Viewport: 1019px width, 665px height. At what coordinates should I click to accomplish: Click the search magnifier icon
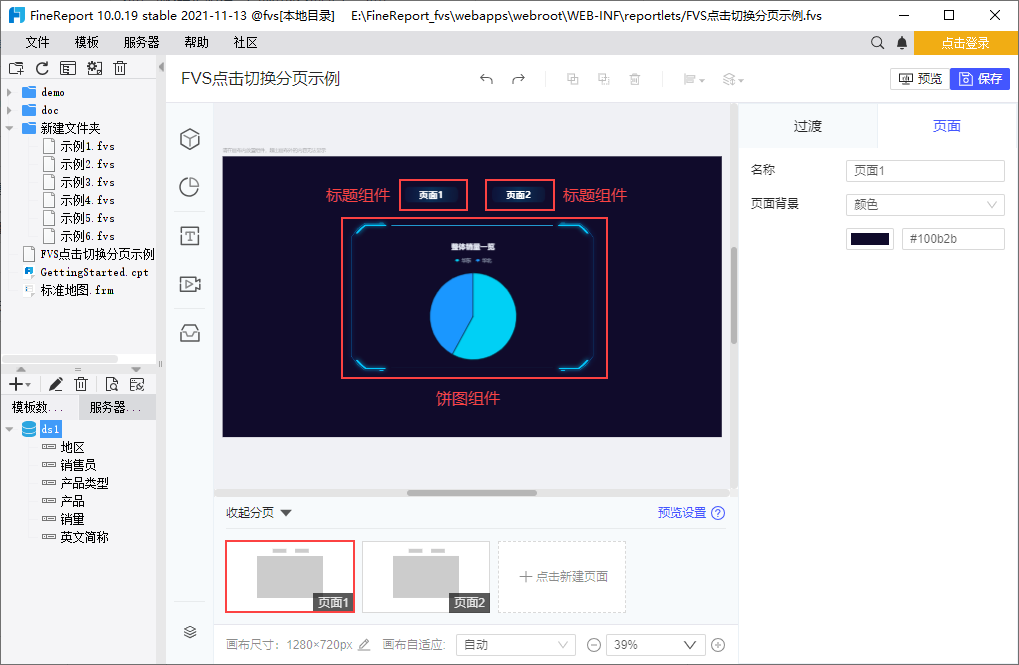[x=877, y=43]
